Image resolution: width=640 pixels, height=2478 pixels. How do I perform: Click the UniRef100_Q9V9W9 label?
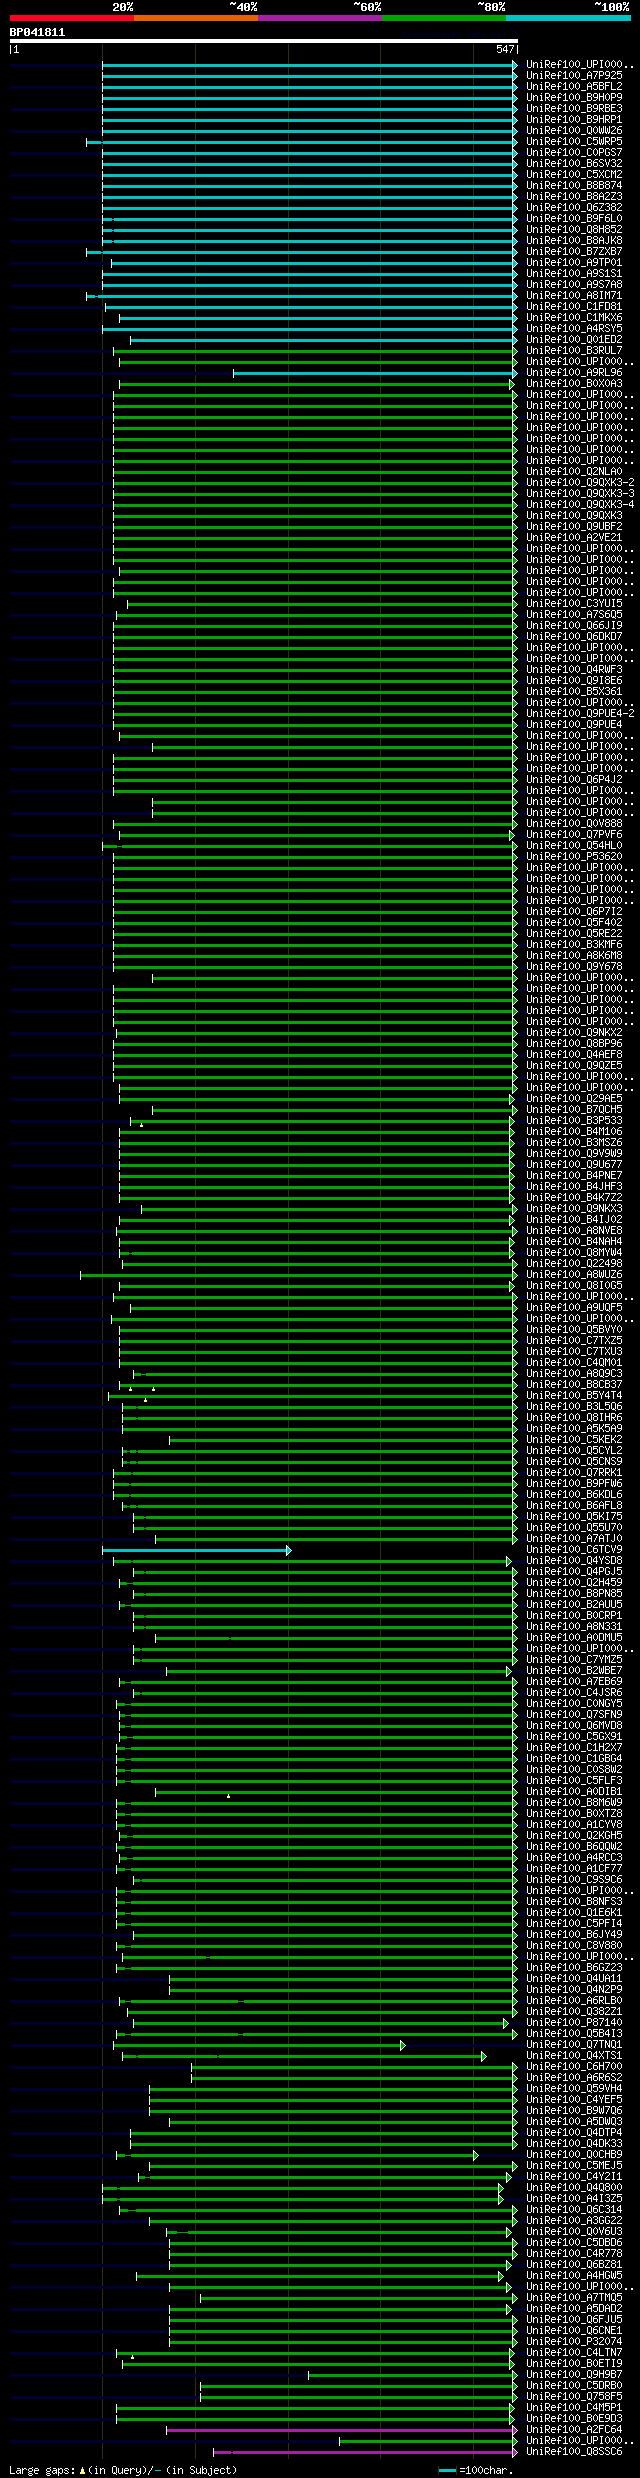coord(574,1153)
